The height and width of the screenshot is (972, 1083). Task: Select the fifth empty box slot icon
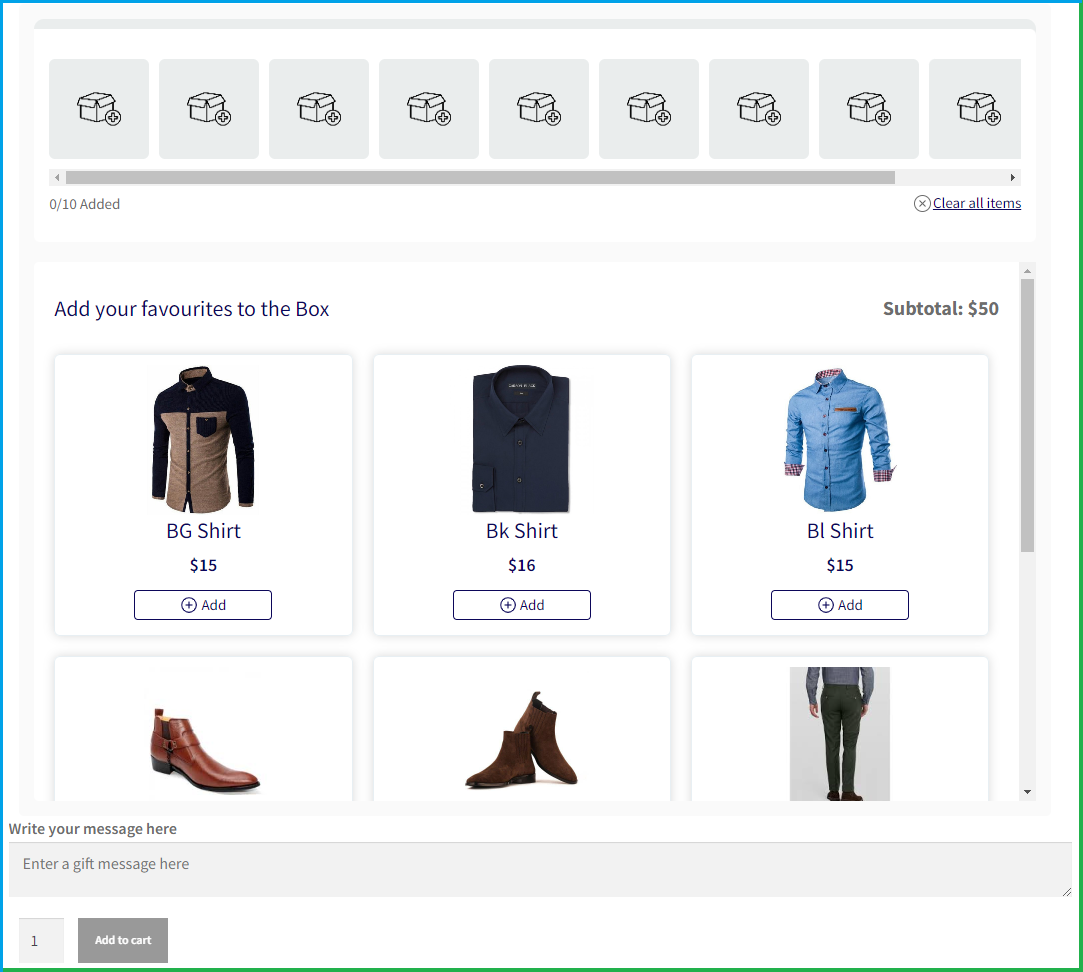click(538, 108)
